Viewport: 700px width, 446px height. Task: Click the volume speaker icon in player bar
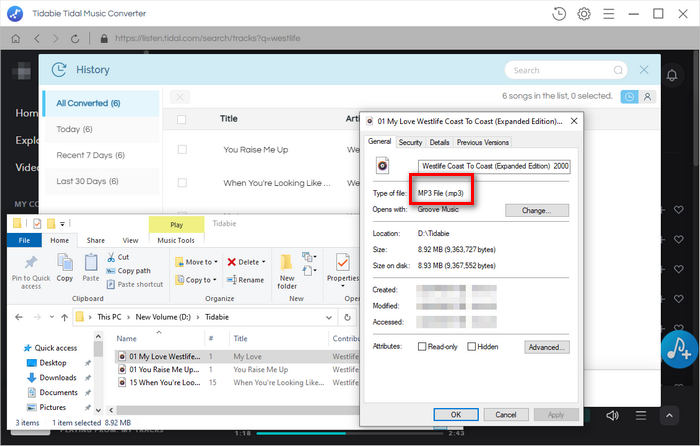(612, 416)
